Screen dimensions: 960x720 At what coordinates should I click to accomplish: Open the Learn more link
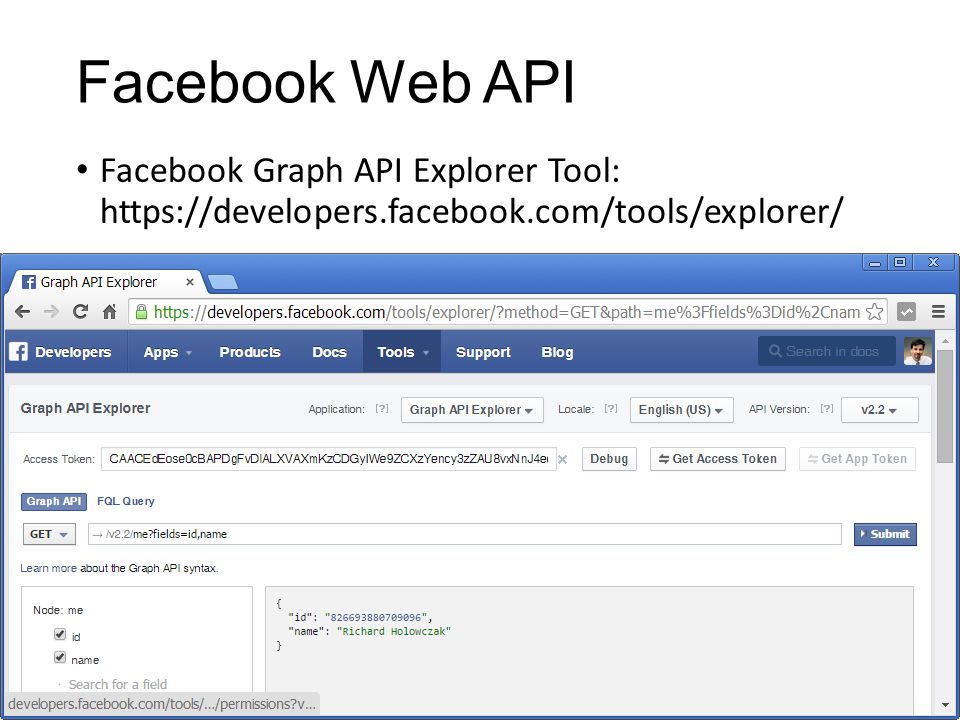(48, 568)
